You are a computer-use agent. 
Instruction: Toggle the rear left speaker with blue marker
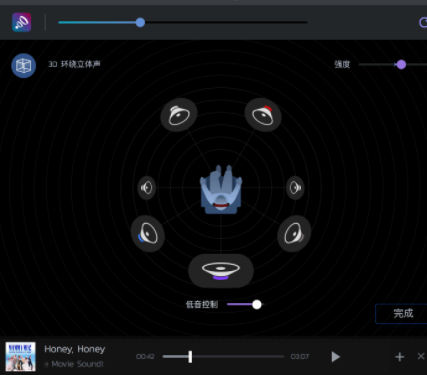[148, 233]
